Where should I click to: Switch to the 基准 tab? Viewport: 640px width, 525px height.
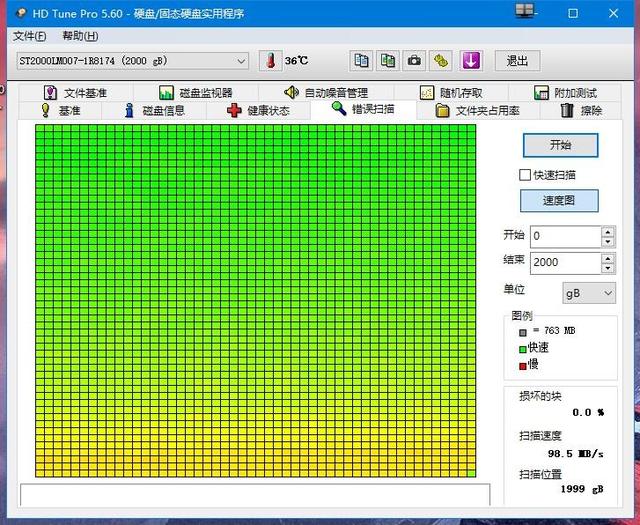coord(60,111)
